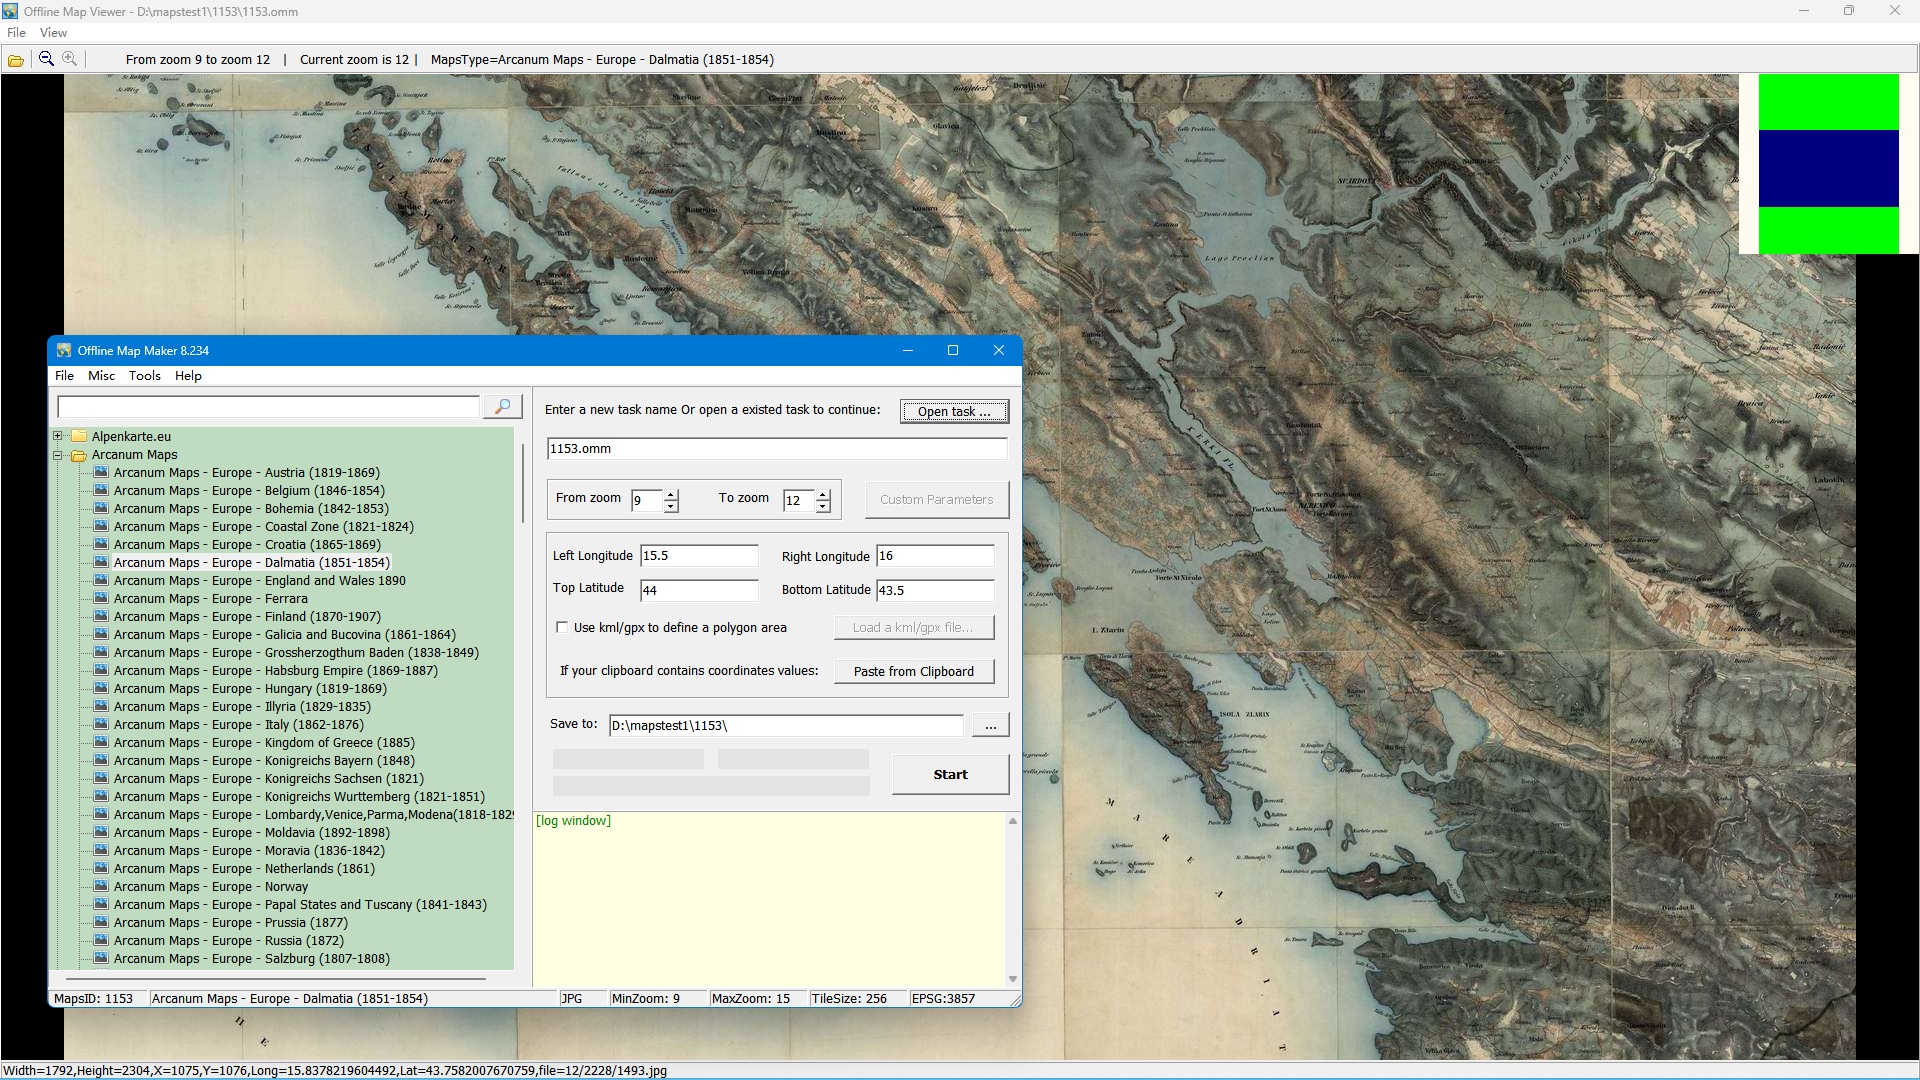
Task: Decrease the From zoom value
Action: pyautogui.click(x=671, y=506)
